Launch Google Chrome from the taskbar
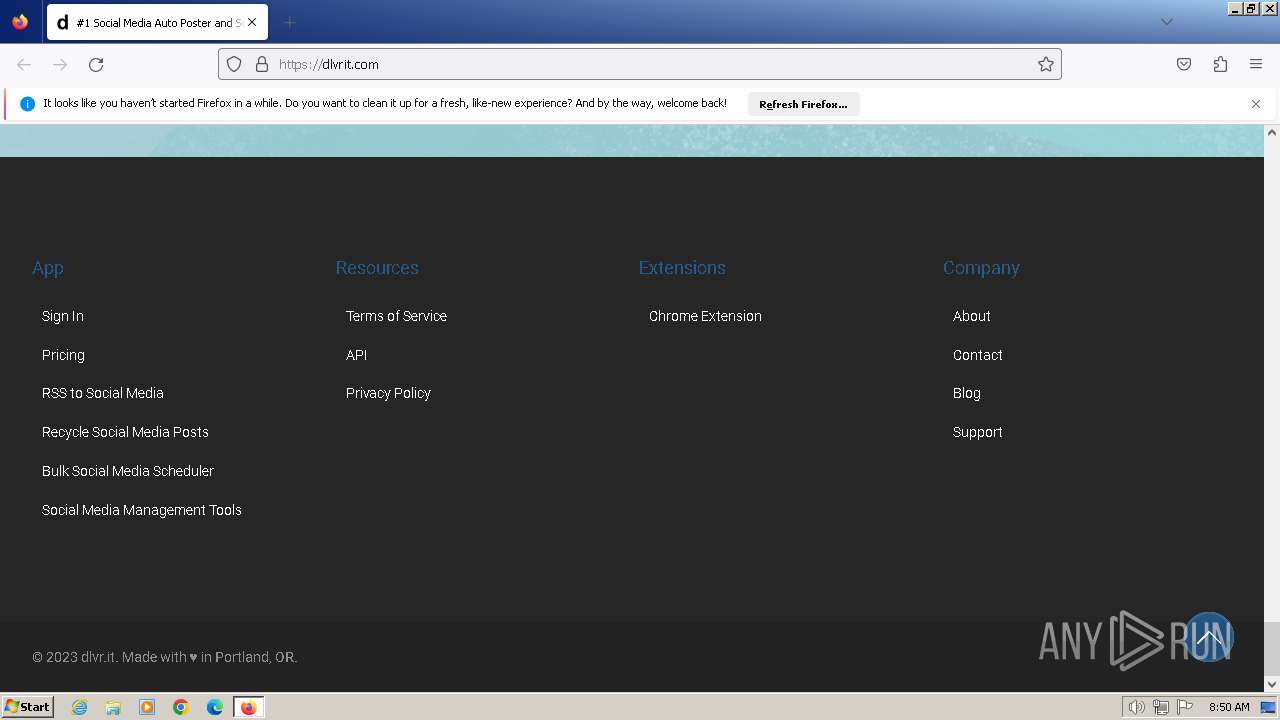The image size is (1280, 720). [x=181, y=707]
